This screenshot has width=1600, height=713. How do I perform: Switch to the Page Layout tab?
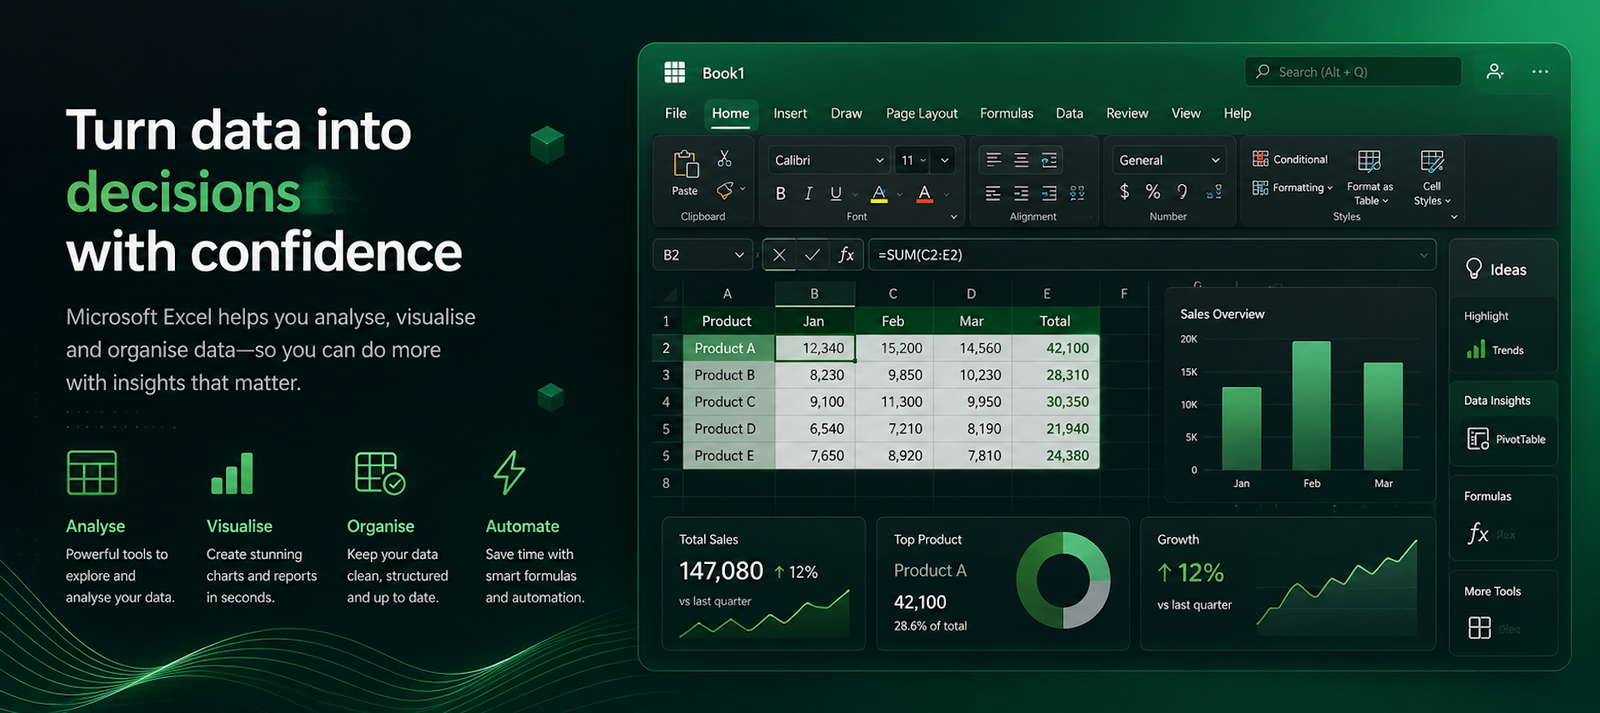tap(922, 113)
